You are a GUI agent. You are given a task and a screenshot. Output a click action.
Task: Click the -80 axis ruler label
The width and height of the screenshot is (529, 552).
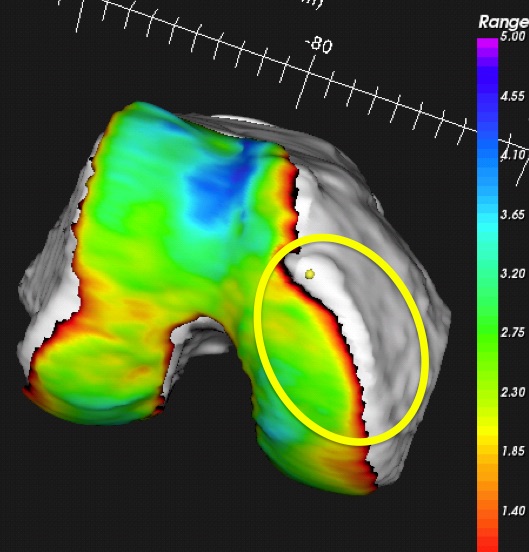coord(320,45)
